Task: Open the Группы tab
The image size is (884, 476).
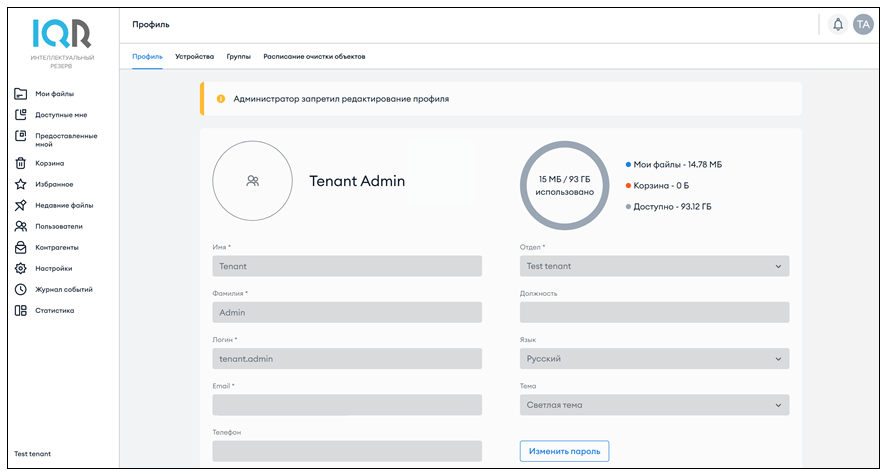Action: tap(238, 56)
